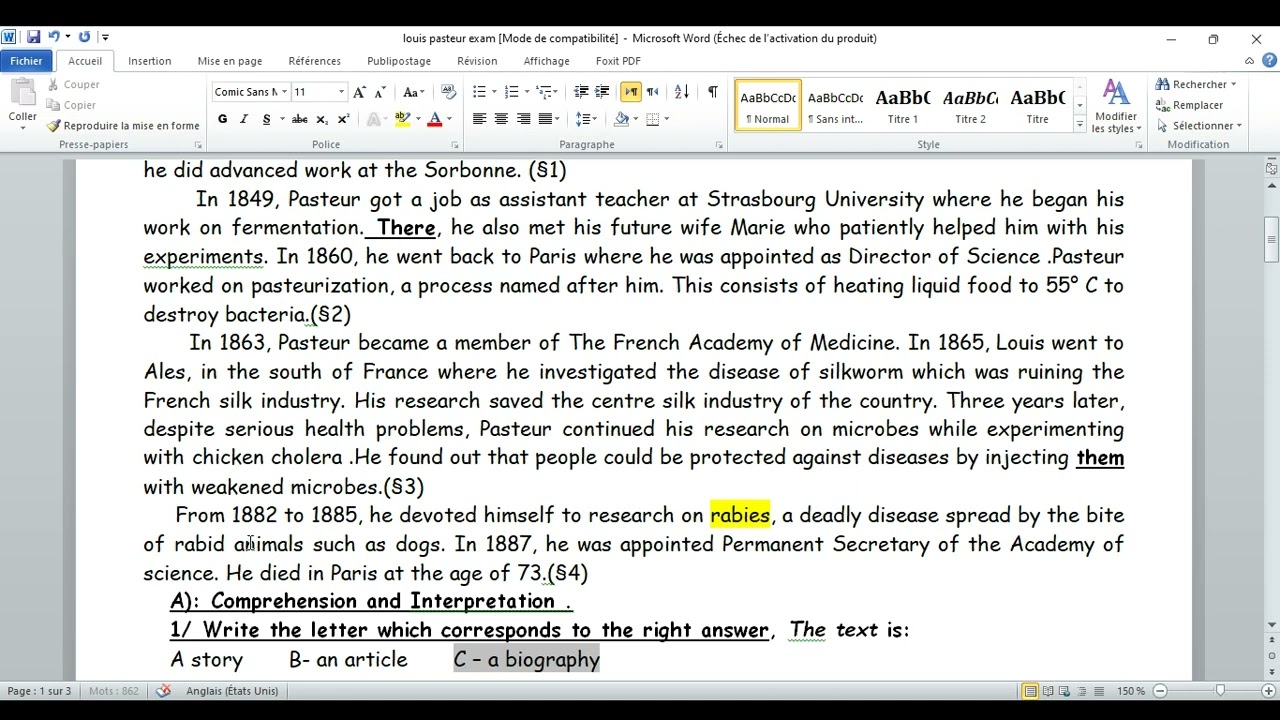1280x720 pixels.
Task: Click the Undo arrow icon
Action: (x=53, y=38)
